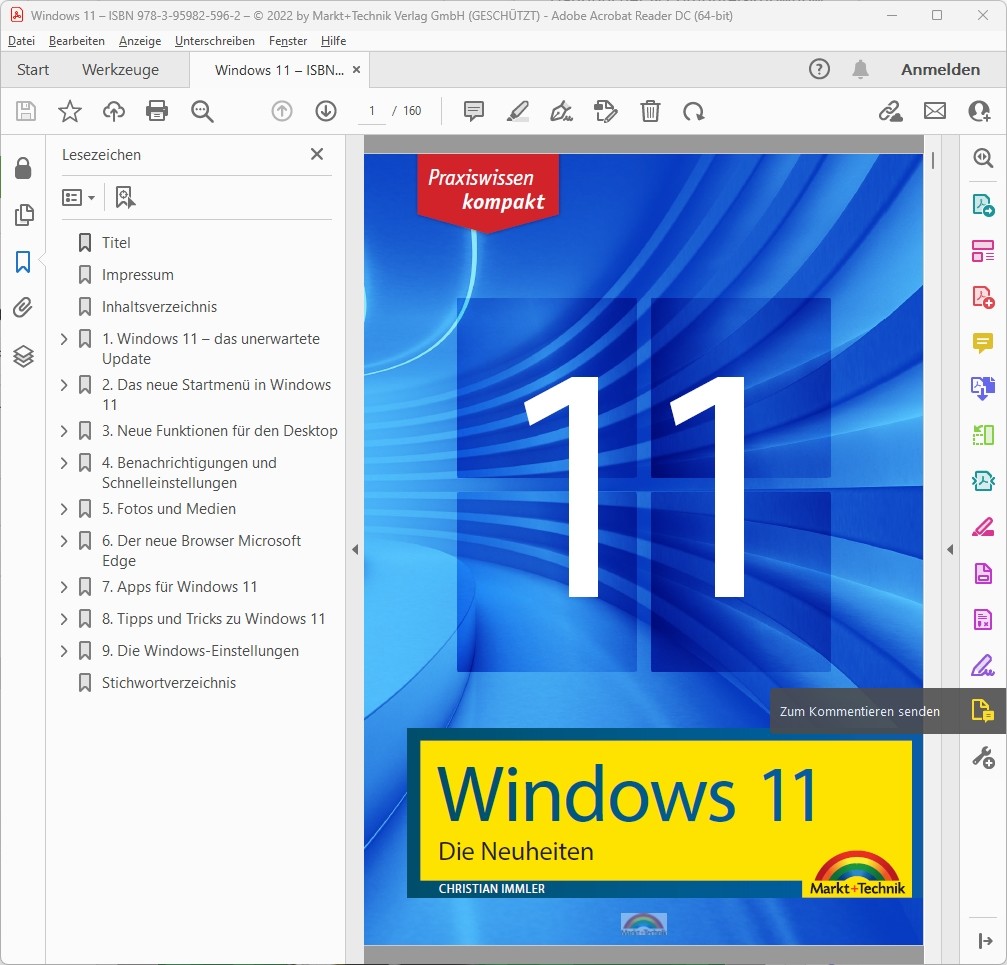Open the search magnifier tool
The image size is (1007, 965).
pyautogui.click(x=202, y=111)
